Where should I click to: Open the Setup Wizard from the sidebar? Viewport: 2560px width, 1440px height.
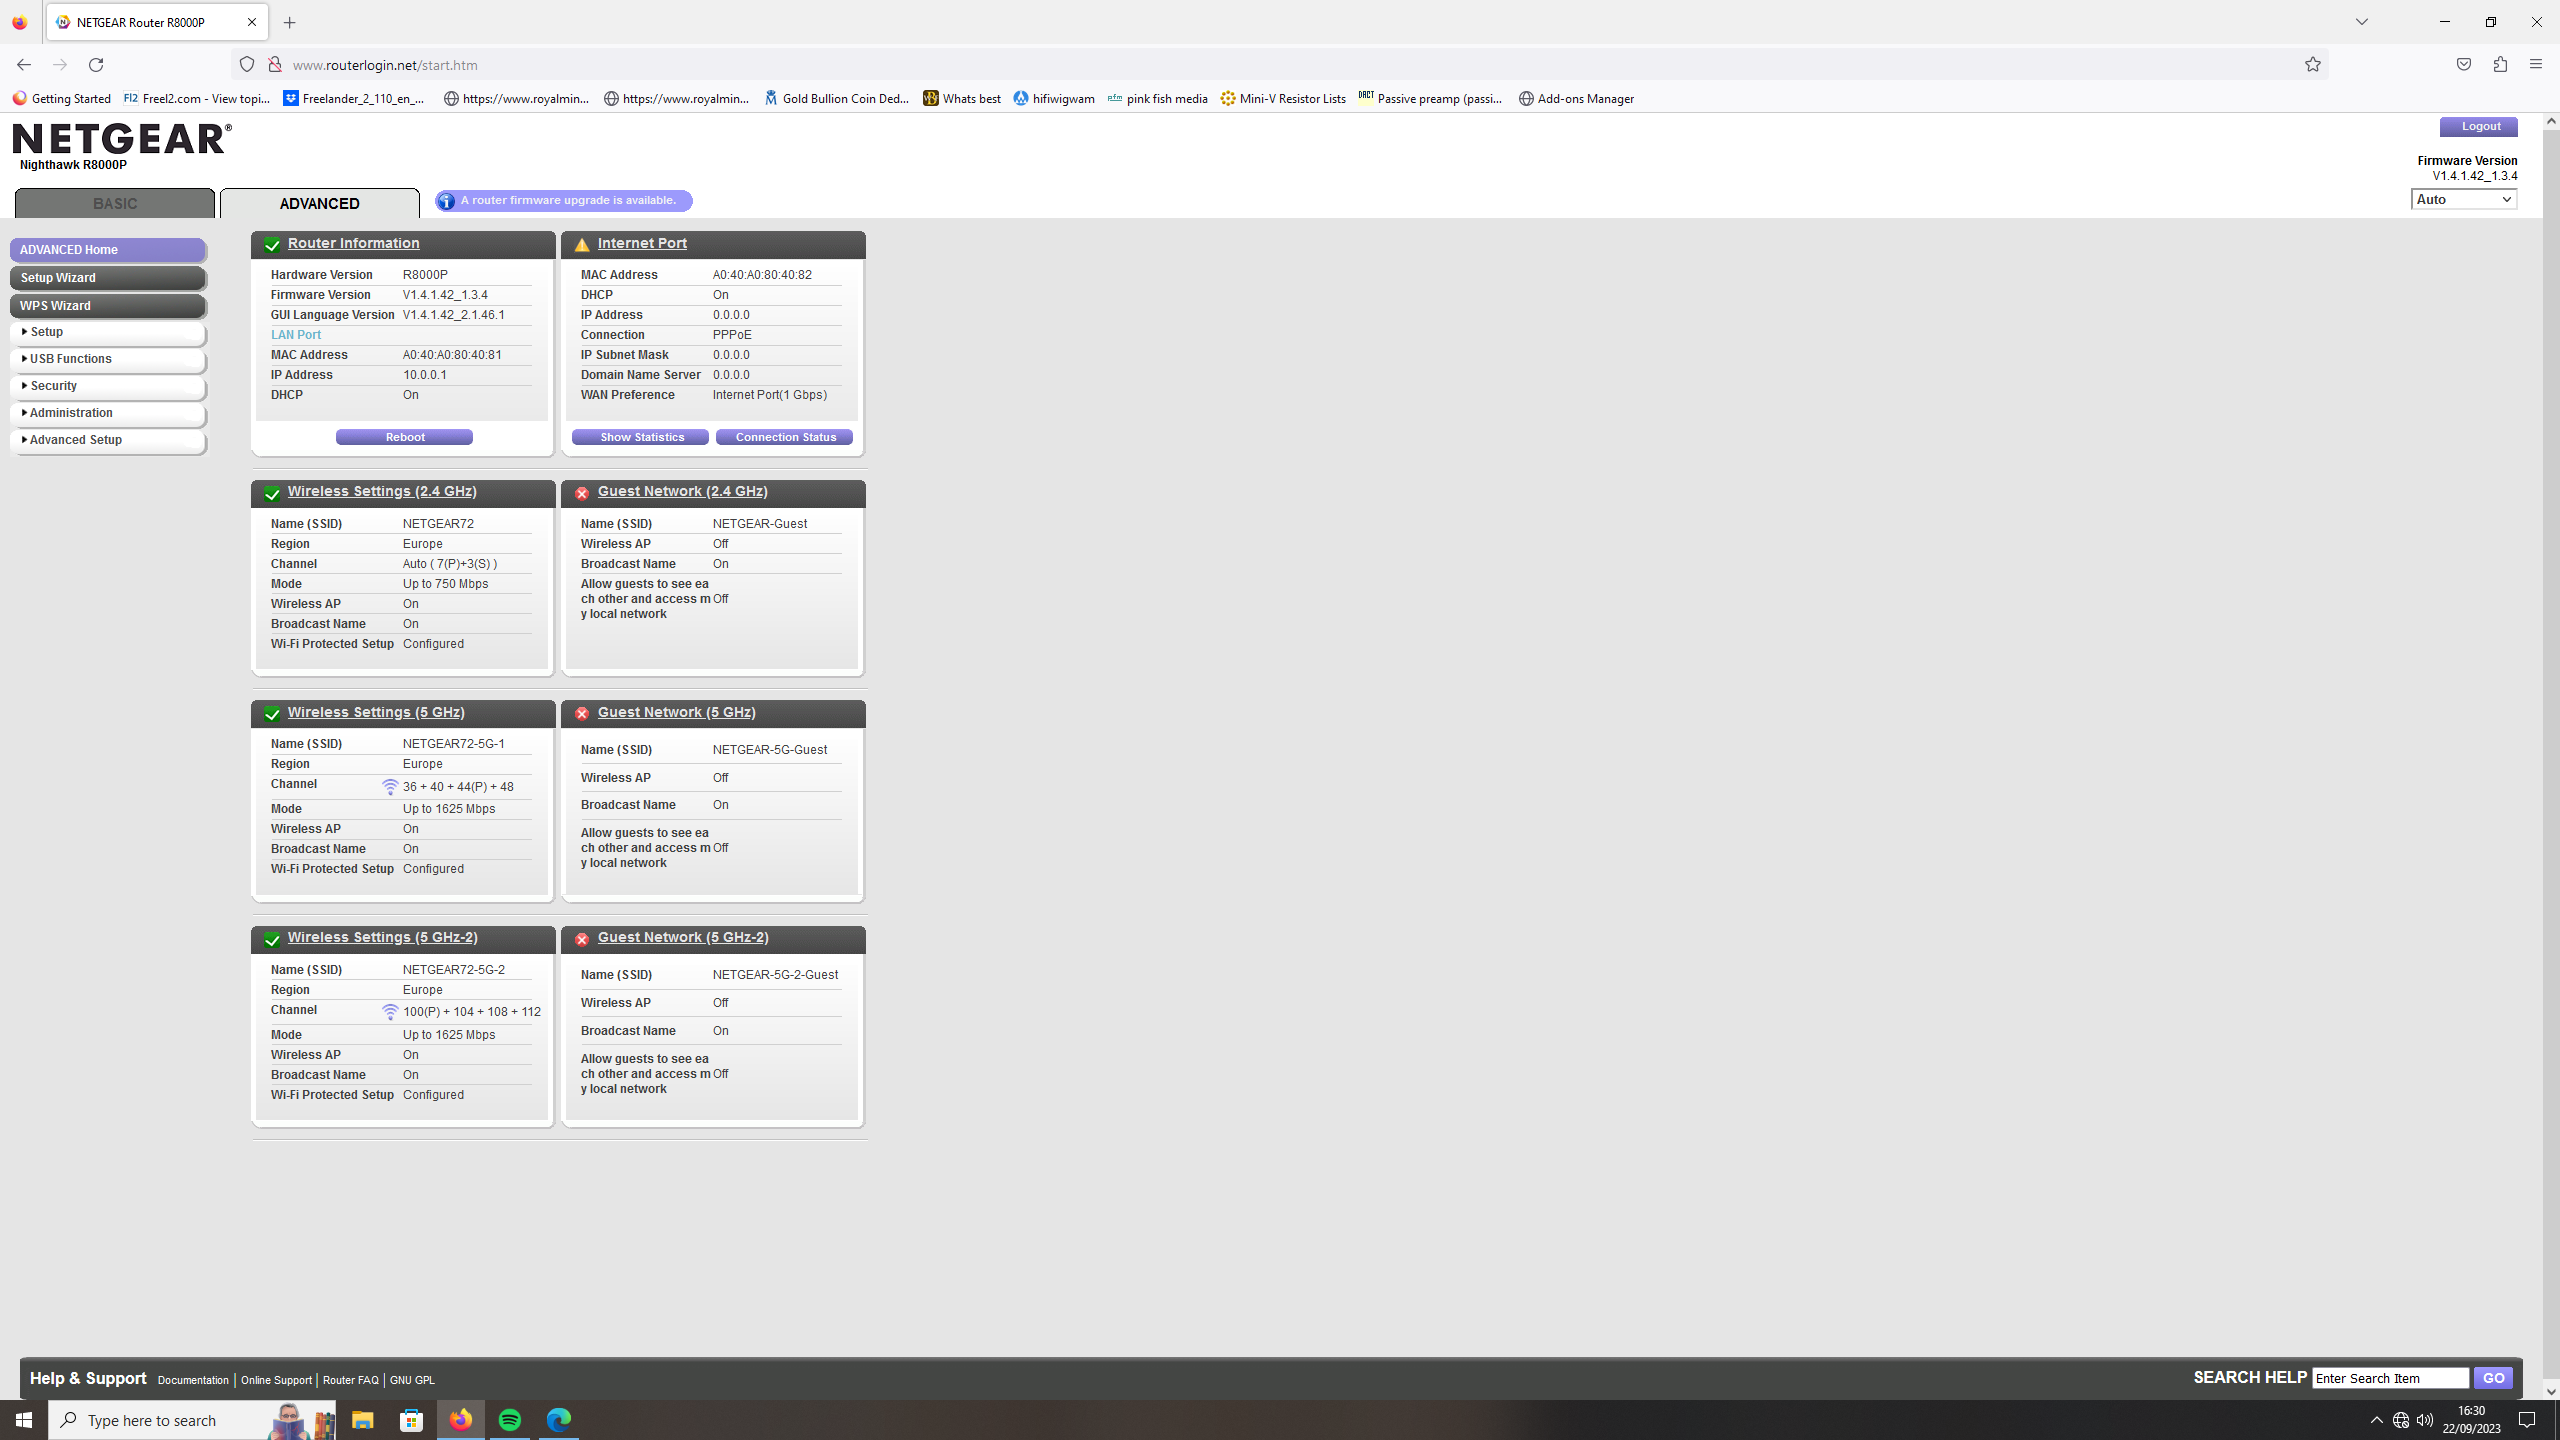point(57,277)
